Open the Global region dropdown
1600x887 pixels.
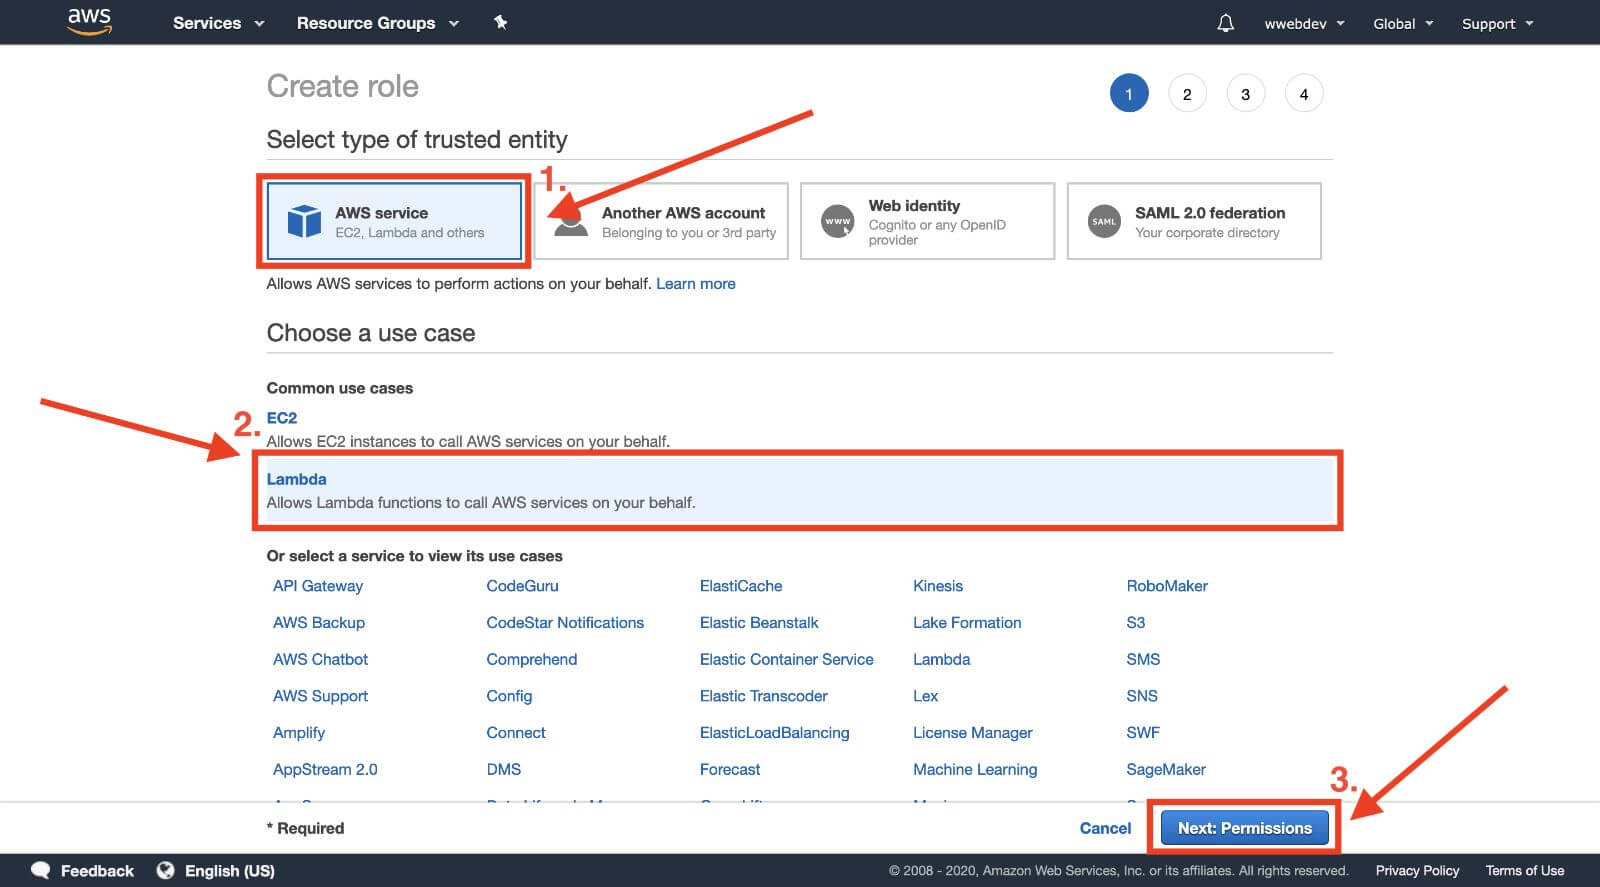point(1403,24)
